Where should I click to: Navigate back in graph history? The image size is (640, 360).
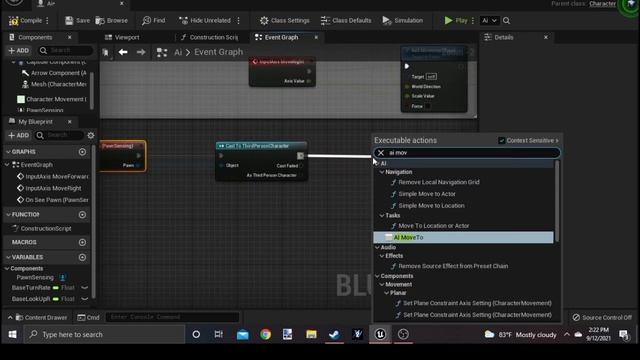[x=123, y=52]
